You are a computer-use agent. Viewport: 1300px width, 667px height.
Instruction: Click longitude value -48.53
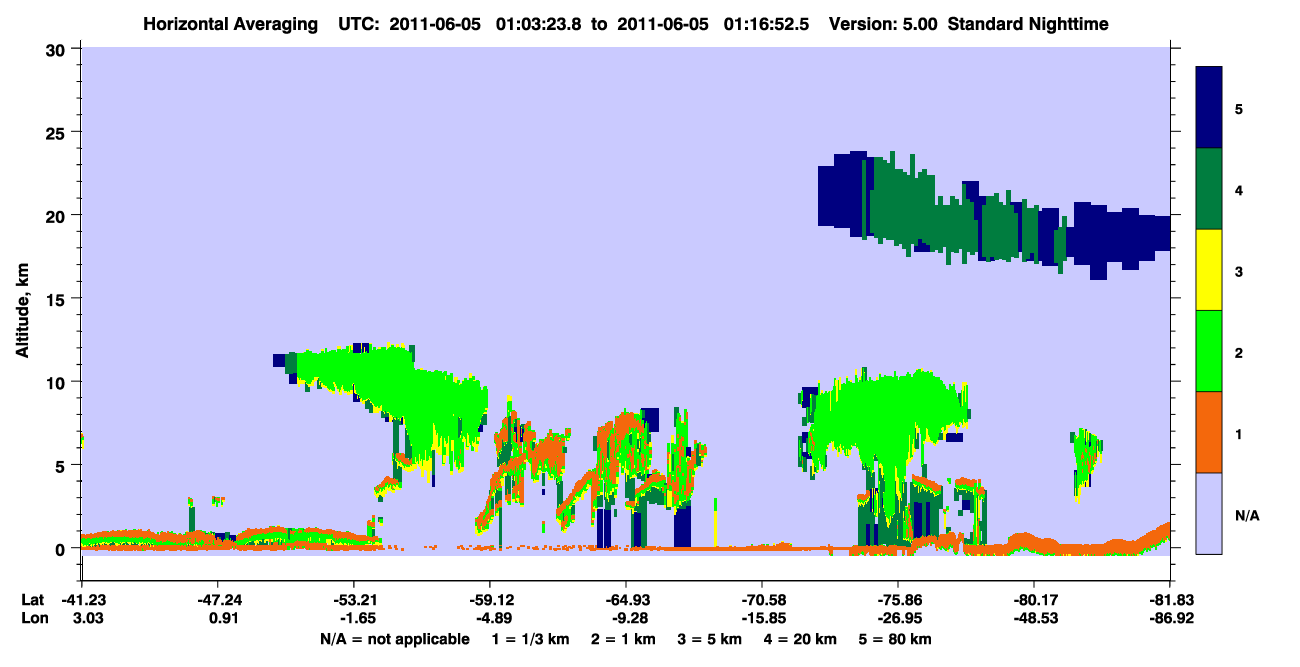pyautogui.click(x=1034, y=618)
